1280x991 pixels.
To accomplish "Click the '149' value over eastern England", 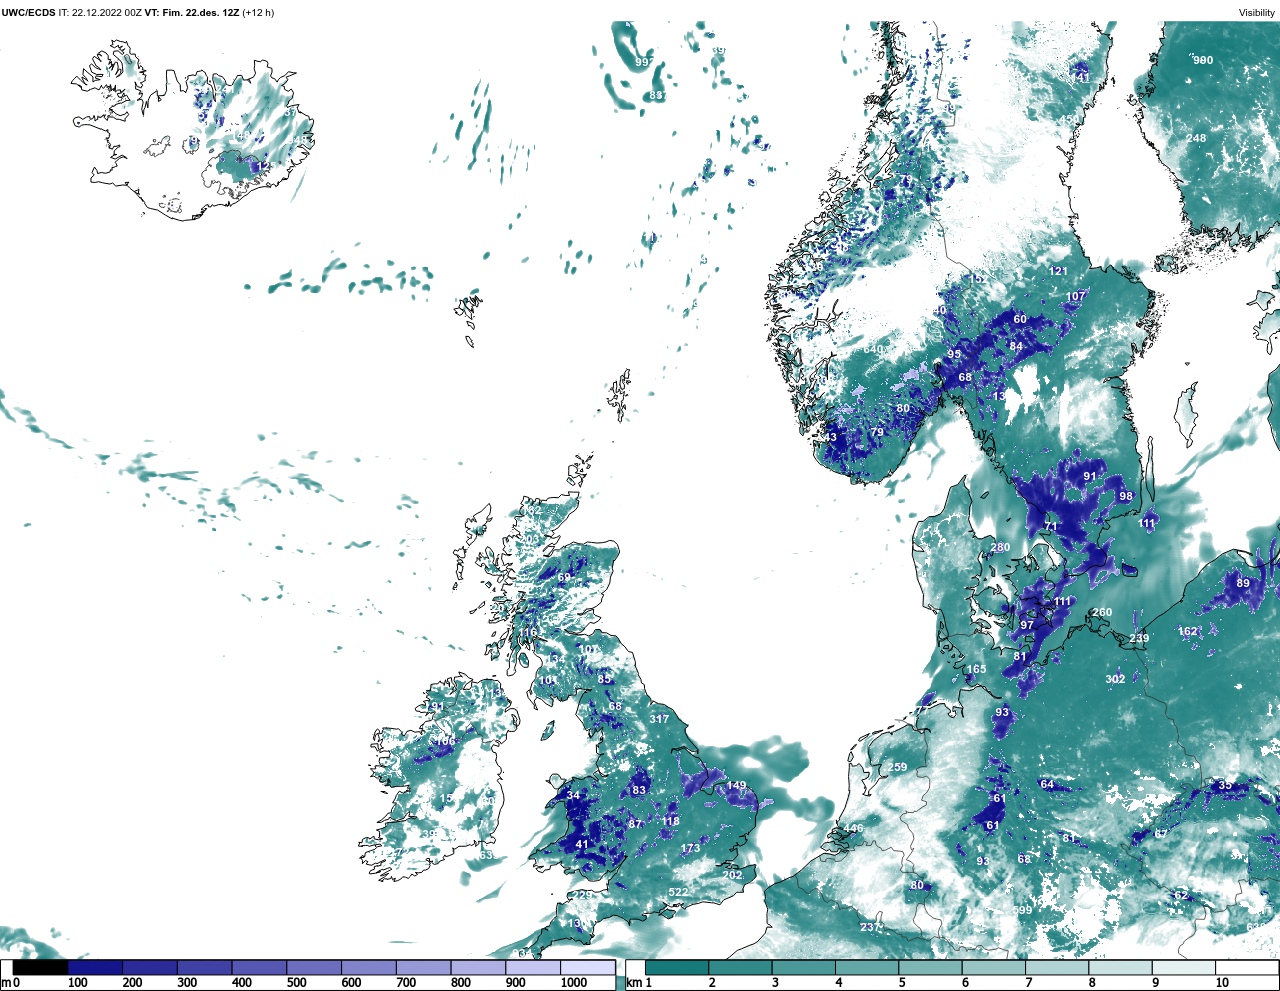I will (x=736, y=786).
